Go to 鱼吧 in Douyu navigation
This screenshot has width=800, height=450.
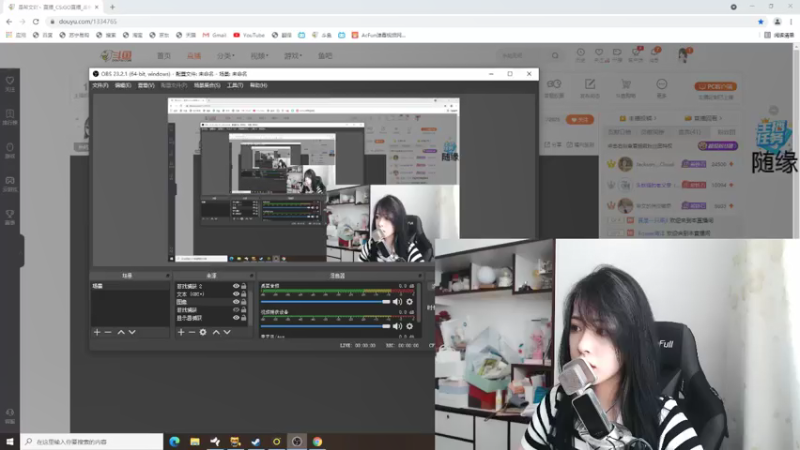[325, 56]
